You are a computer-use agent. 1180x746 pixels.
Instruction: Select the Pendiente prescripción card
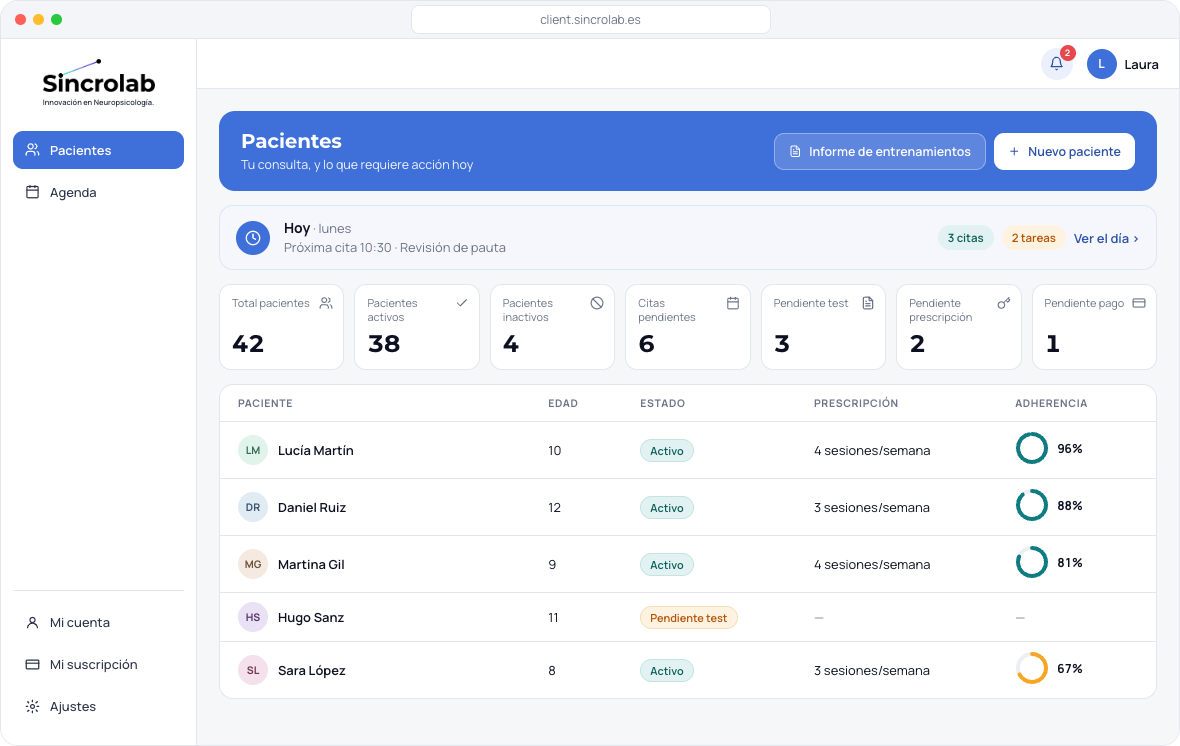click(x=959, y=327)
